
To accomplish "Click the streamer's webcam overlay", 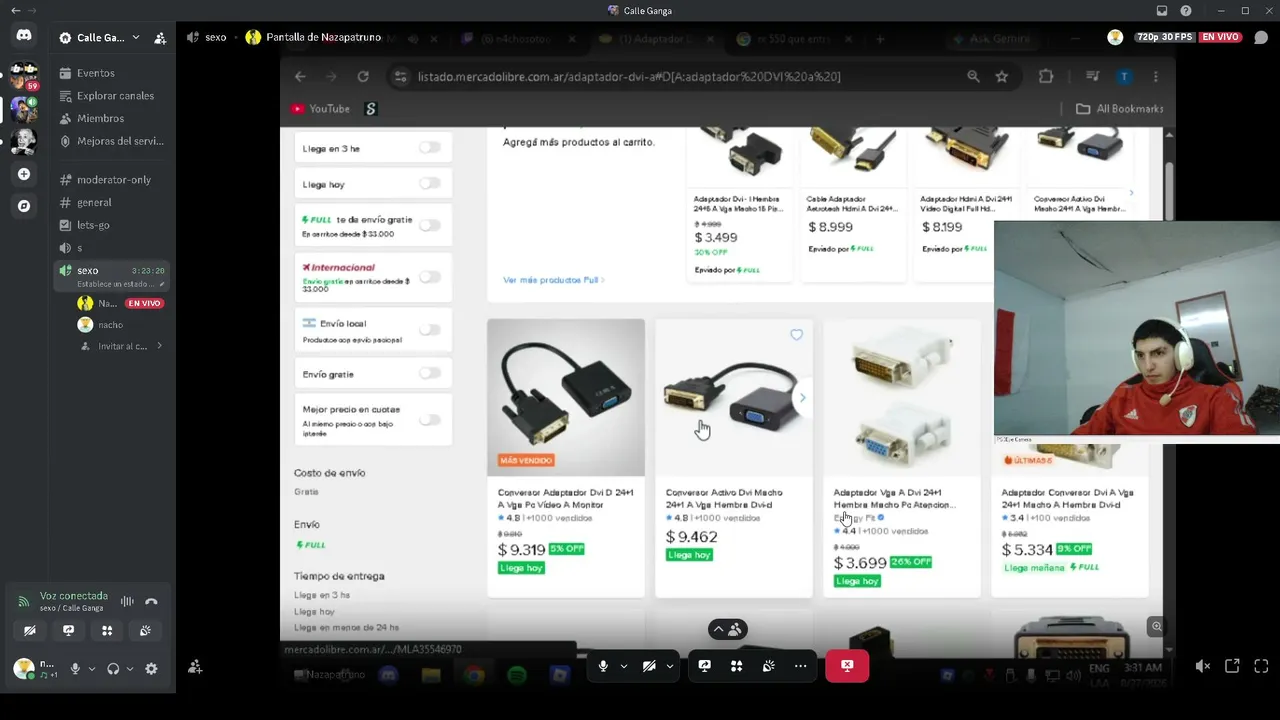I will [x=1137, y=332].
